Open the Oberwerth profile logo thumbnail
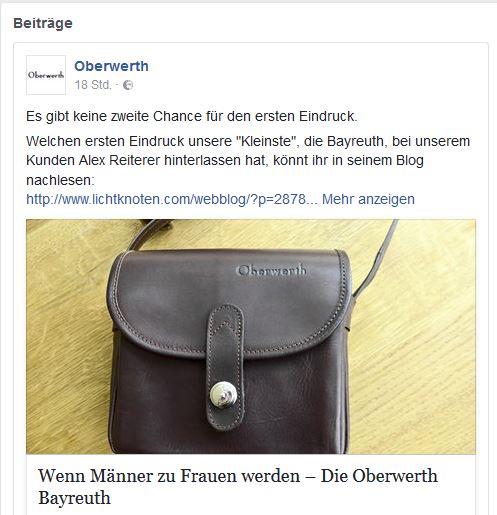This screenshot has height=515, width=497. (46, 75)
